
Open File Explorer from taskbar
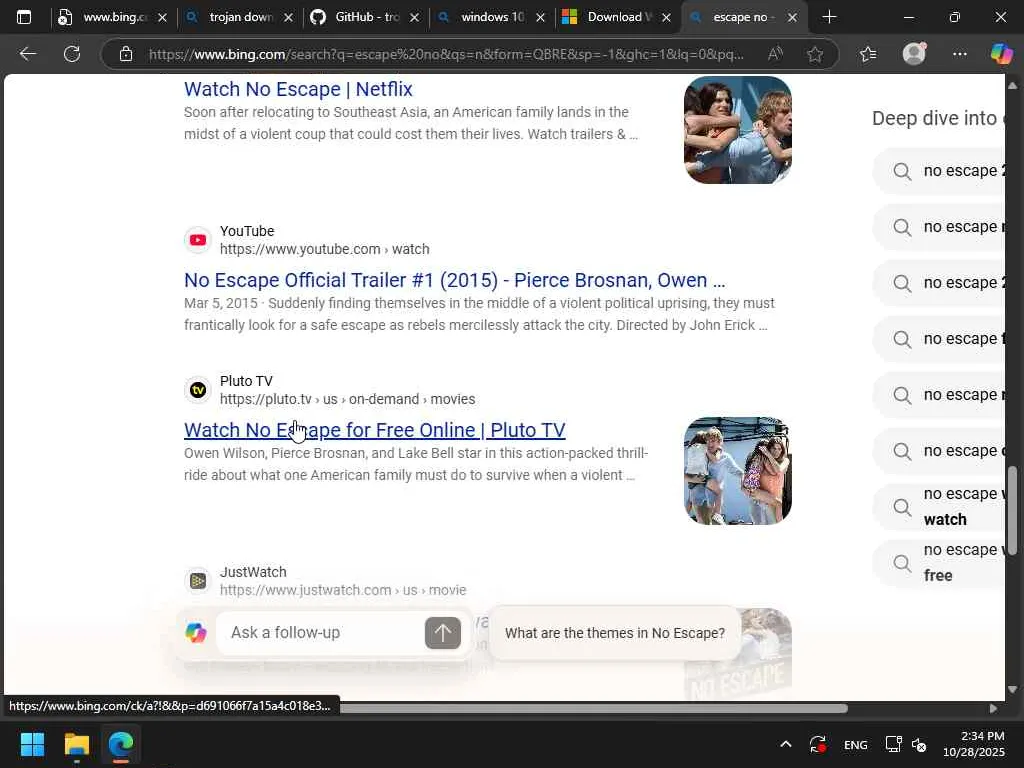[x=76, y=744]
